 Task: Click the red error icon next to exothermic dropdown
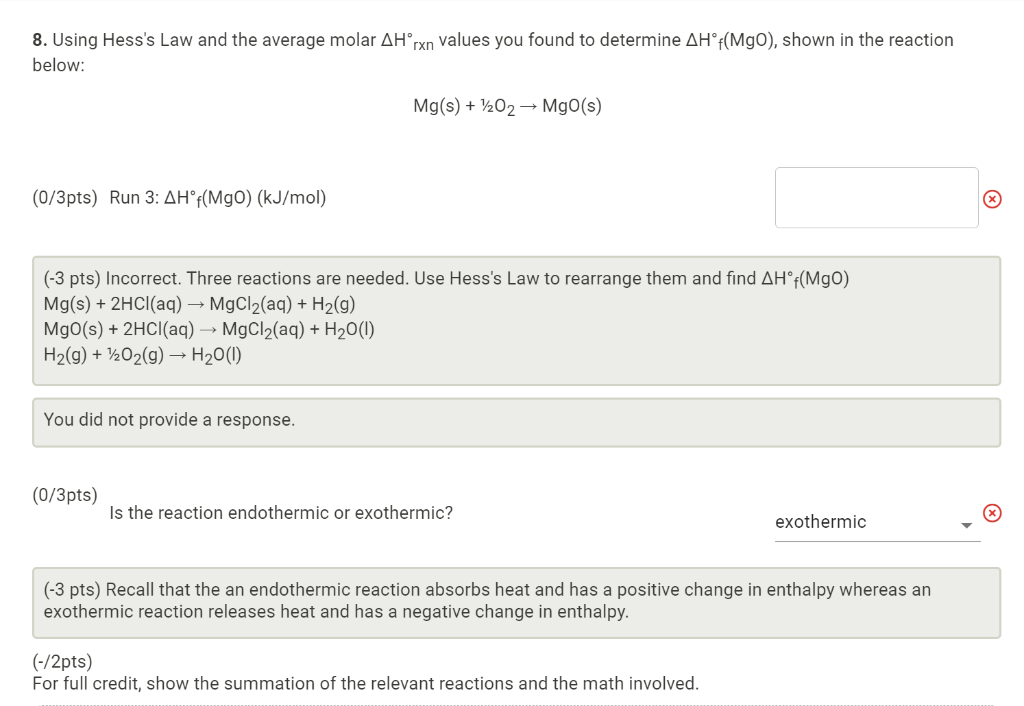coord(992,512)
